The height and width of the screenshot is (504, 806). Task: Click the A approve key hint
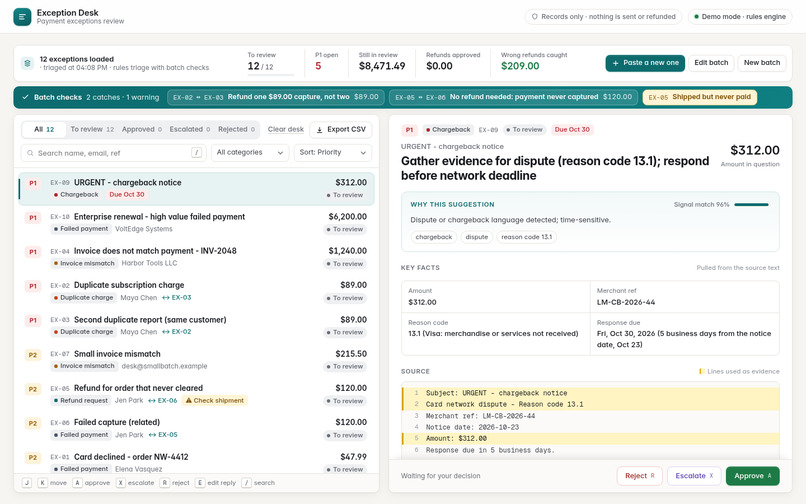(77, 482)
